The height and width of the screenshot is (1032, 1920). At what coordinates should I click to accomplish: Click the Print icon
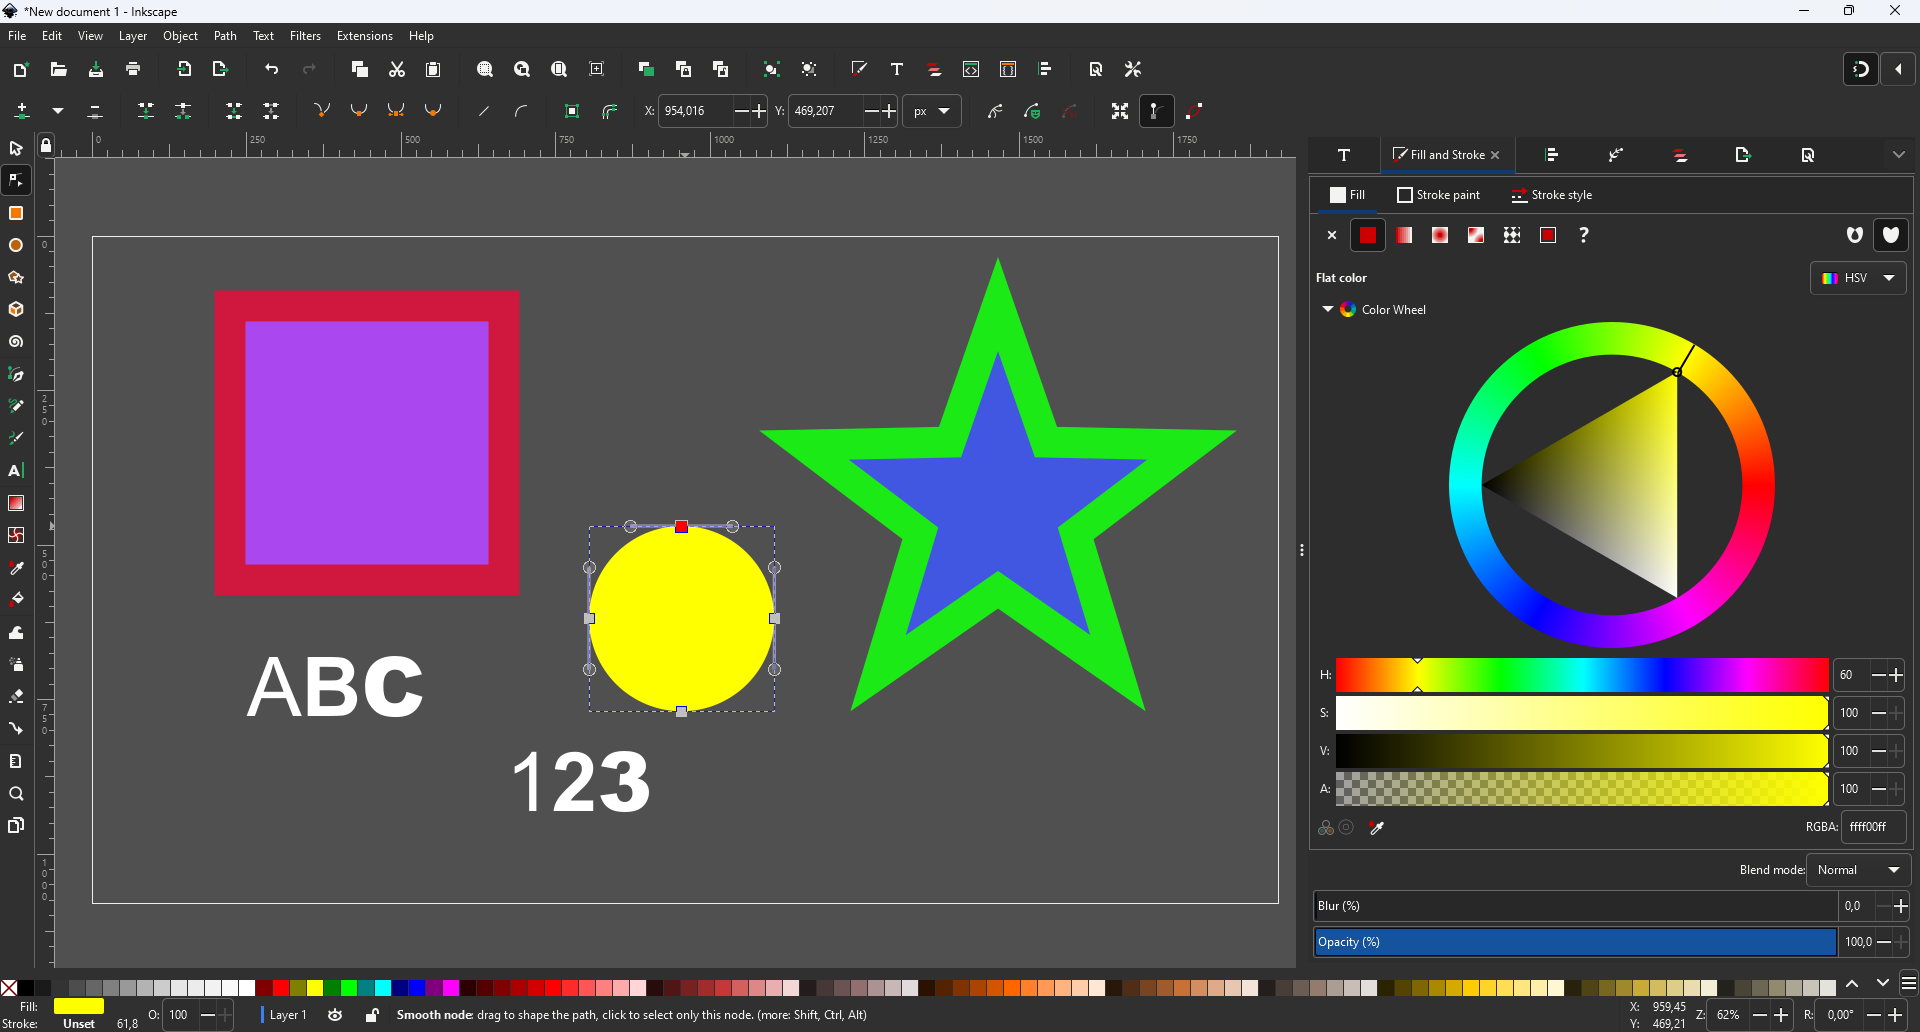pyautogui.click(x=133, y=69)
